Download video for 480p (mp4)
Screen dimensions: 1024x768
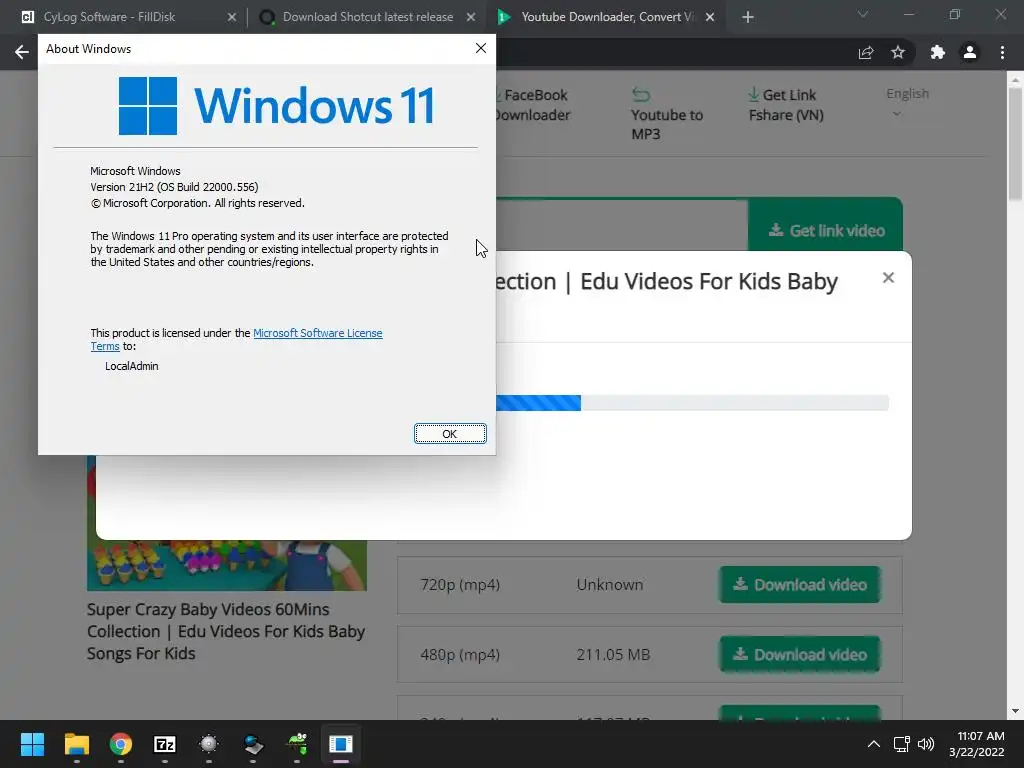(x=800, y=654)
